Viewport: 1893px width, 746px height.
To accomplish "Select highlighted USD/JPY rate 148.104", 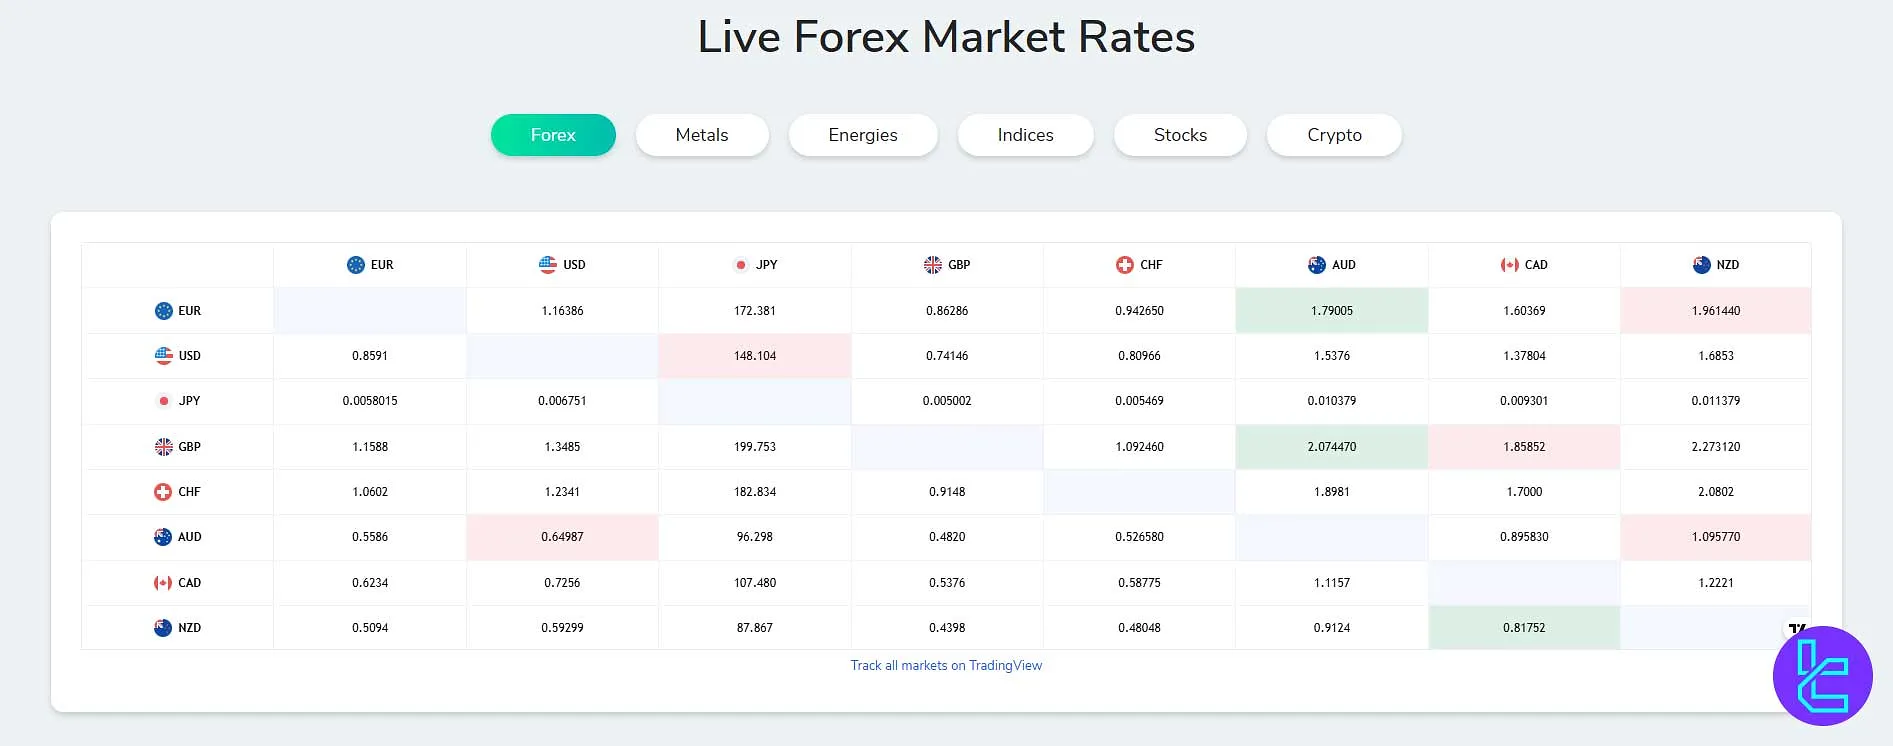I will (755, 356).
